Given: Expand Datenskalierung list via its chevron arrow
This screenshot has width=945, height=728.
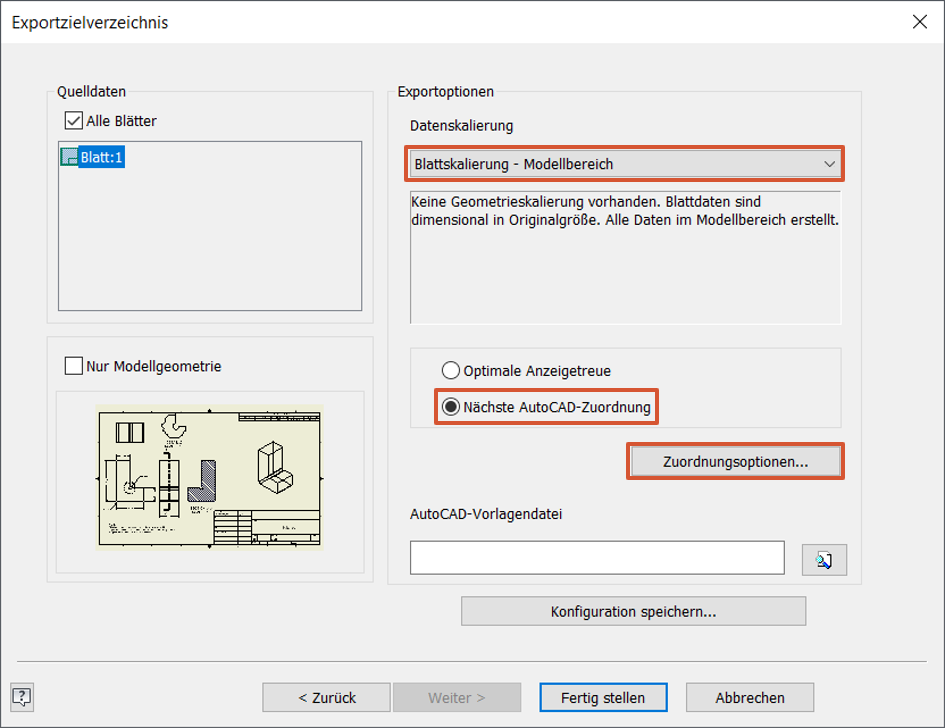Looking at the screenshot, I should tap(829, 164).
